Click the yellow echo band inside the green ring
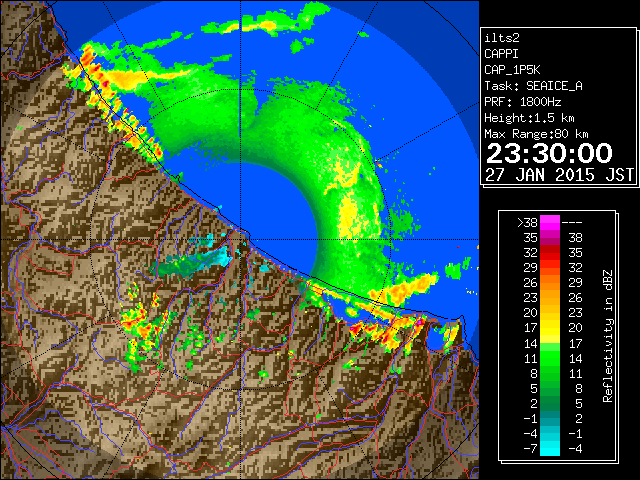 pyautogui.click(x=349, y=204)
